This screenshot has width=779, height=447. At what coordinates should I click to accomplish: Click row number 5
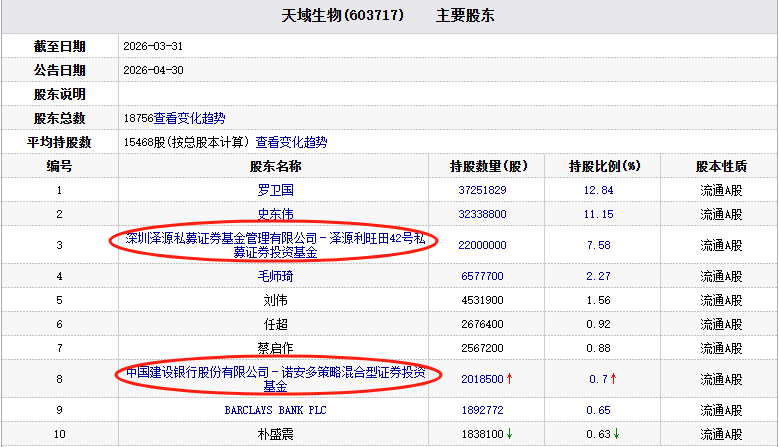tap(59, 300)
